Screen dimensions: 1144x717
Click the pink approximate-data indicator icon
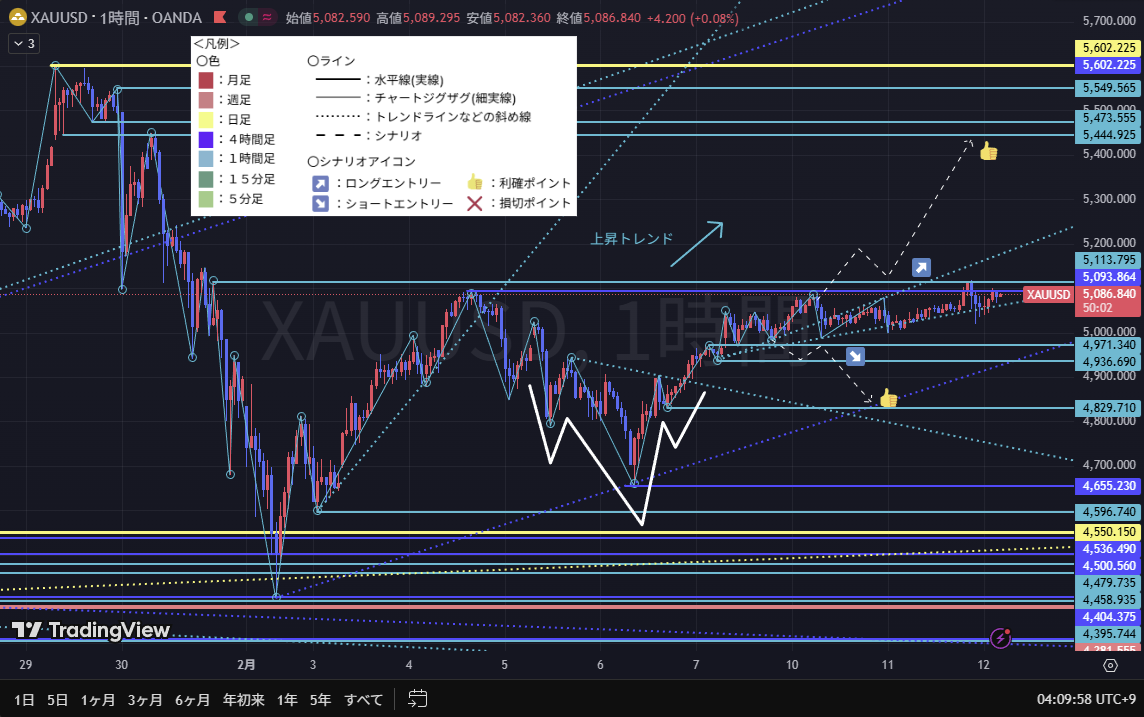pyautogui.click(x=267, y=17)
